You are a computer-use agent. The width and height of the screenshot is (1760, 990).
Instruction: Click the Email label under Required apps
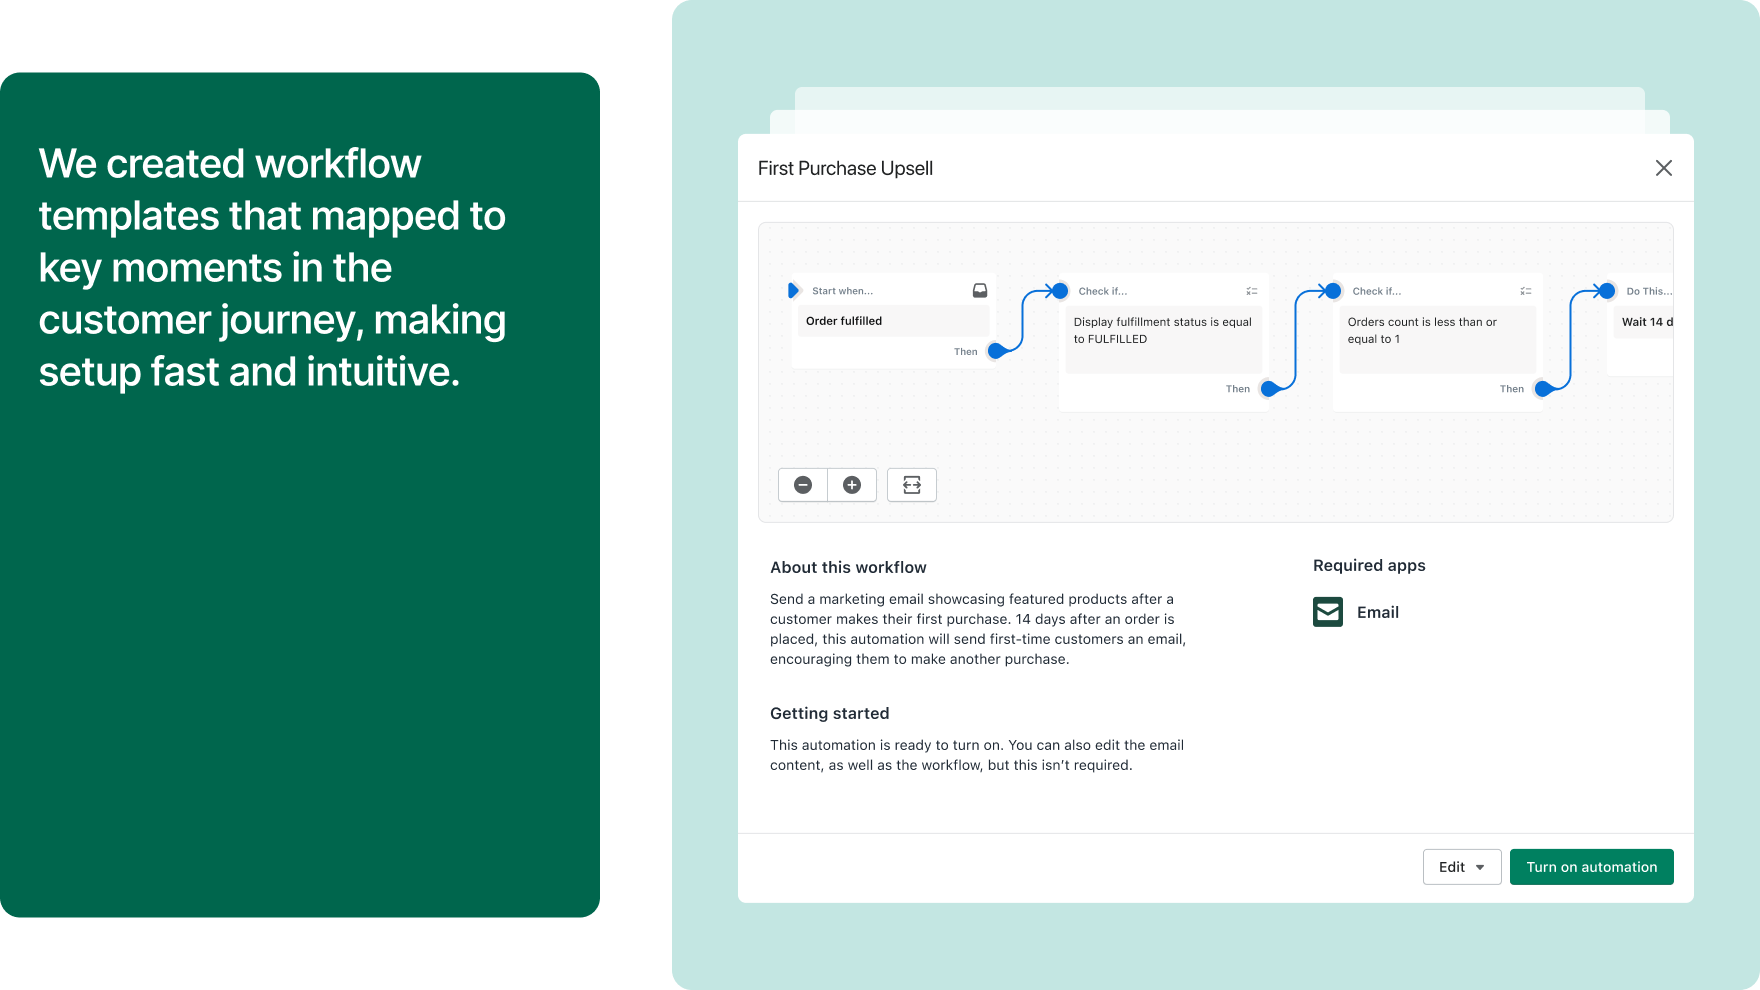click(1377, 612)
